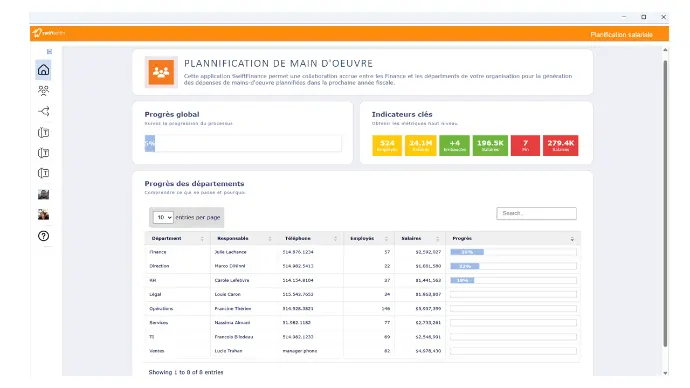Sort table by Salaires column arrows
Viewport: 690px width, 388px height.
point(437,238)
